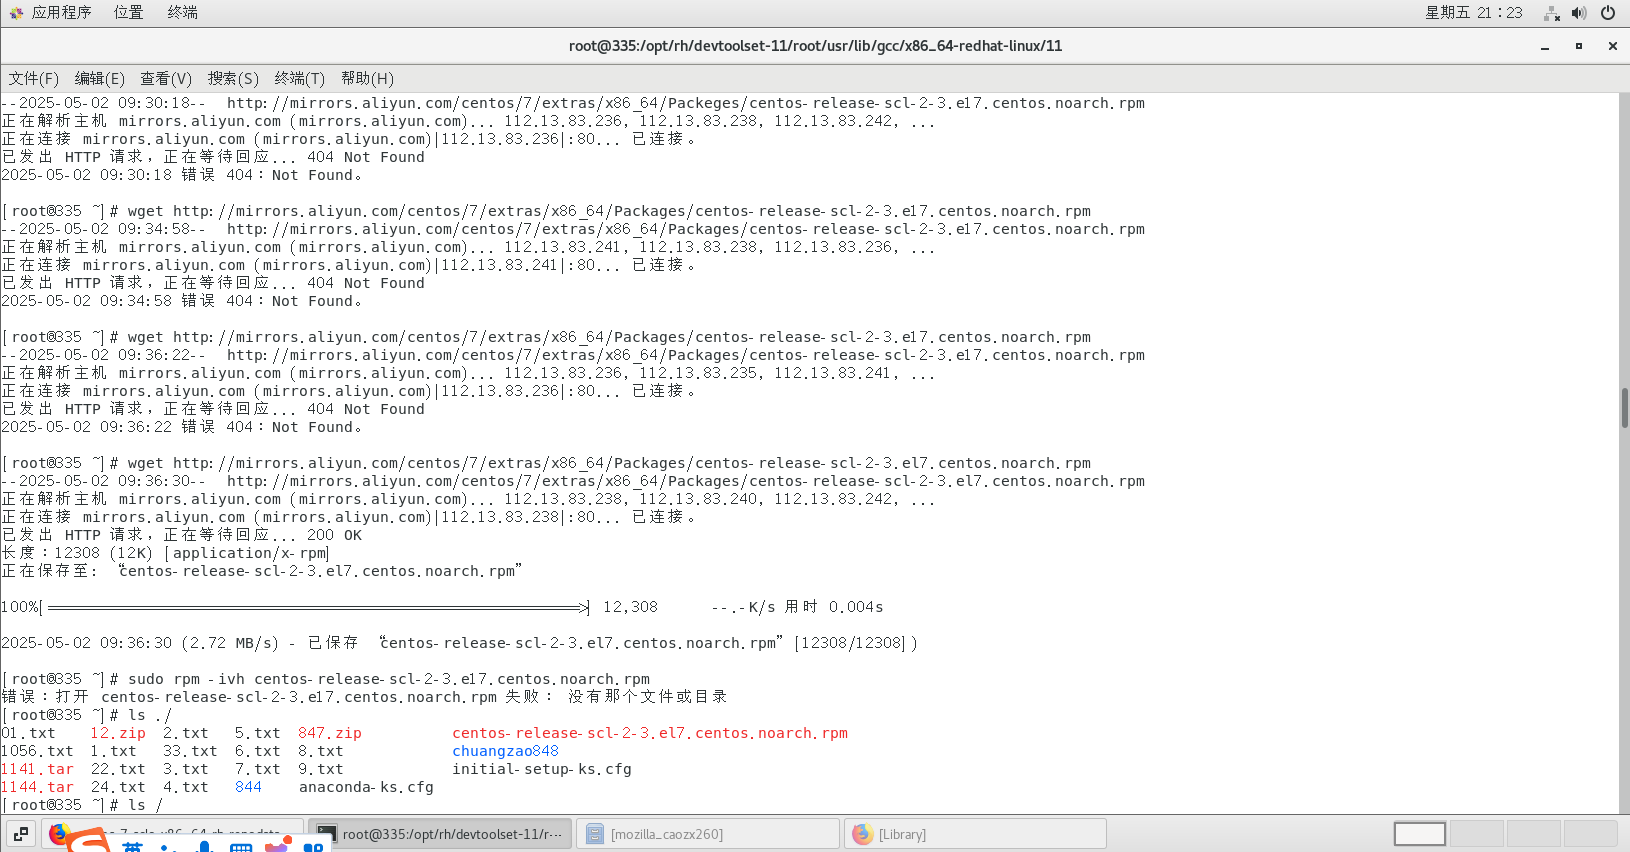
Task: Click the file name 1056.txt
Action: (37, 751)
